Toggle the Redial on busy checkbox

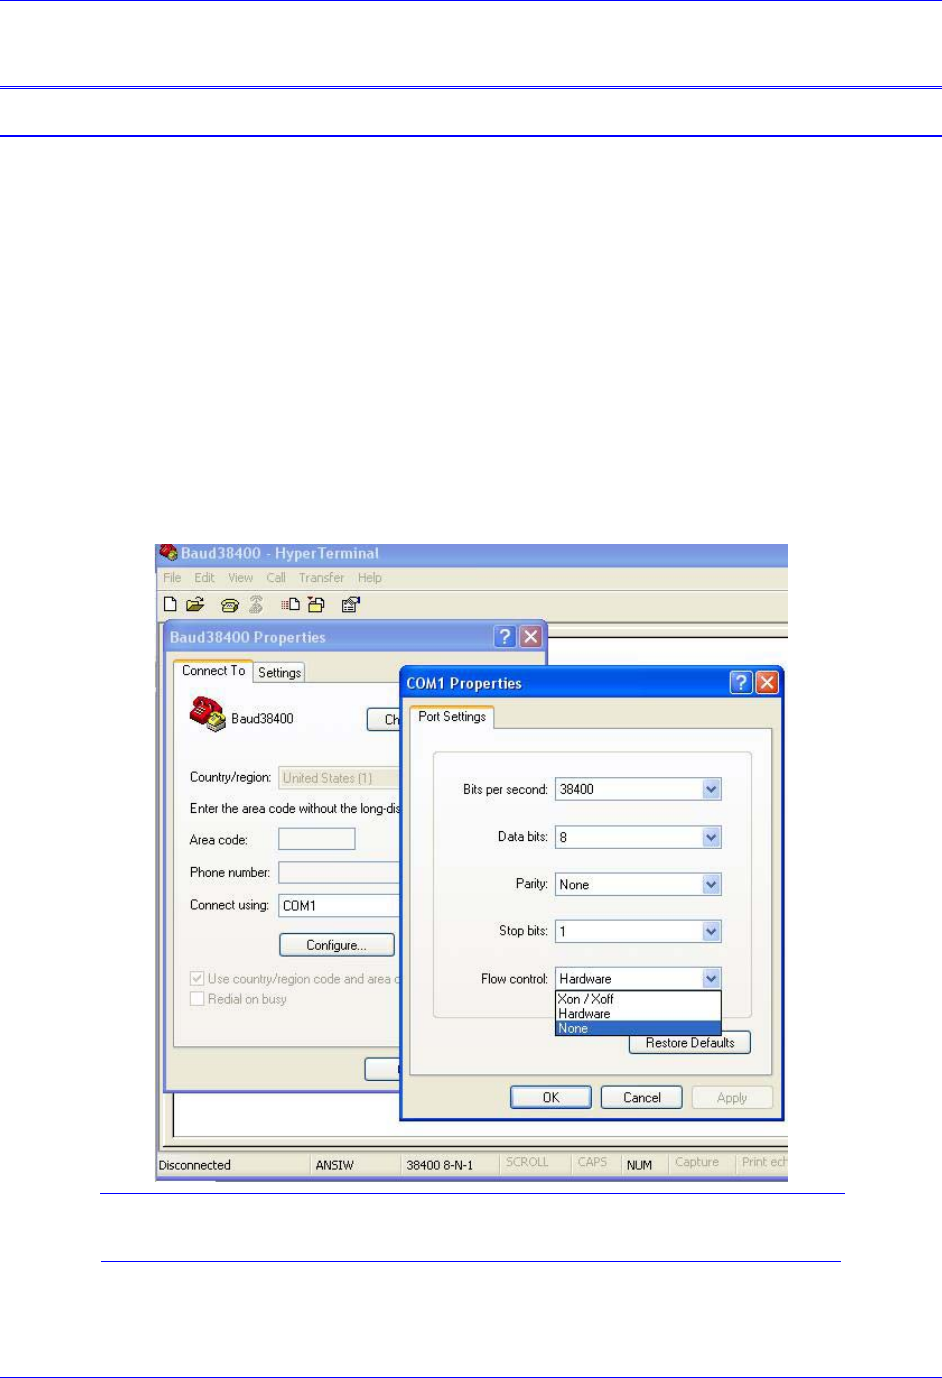coord(197,998)
